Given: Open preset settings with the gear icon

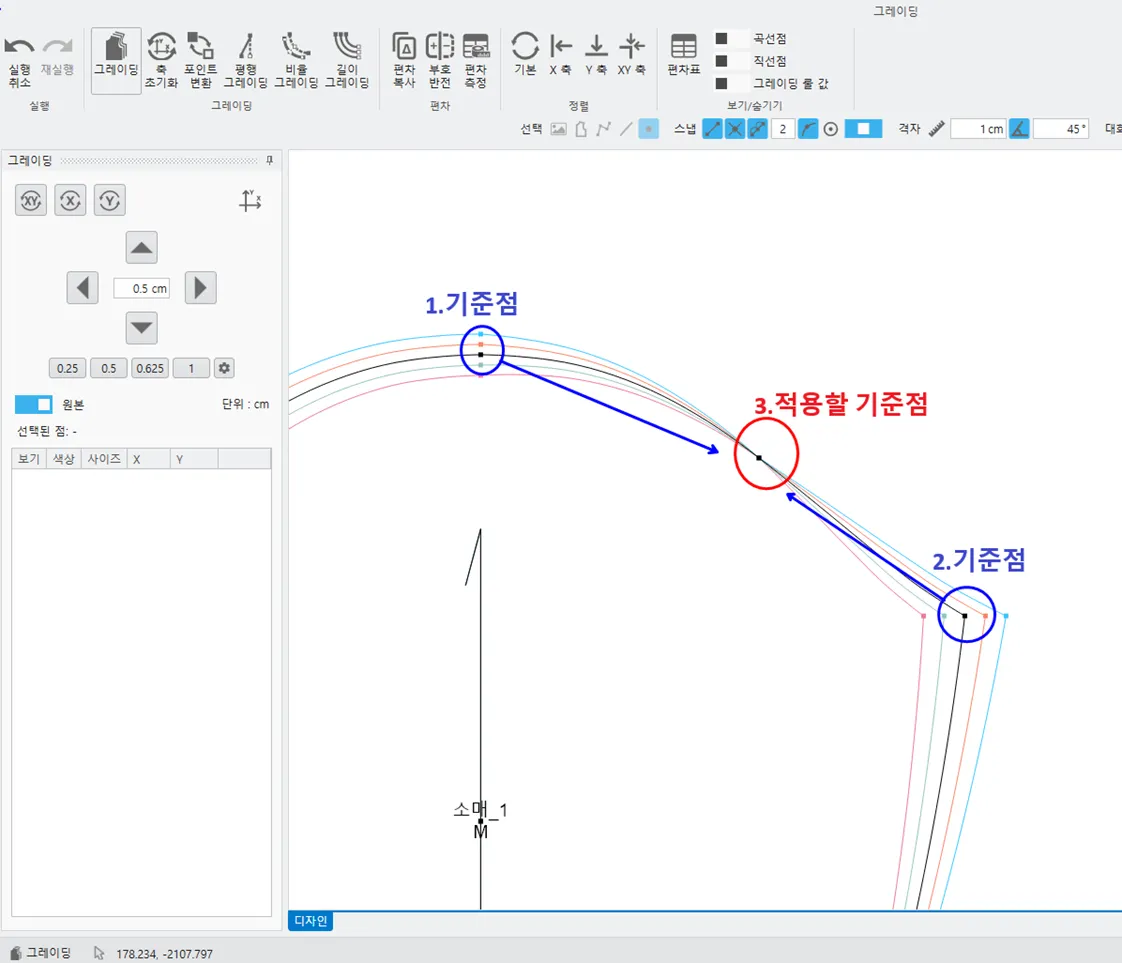Looking at the screenshot, I should point(225,368).
